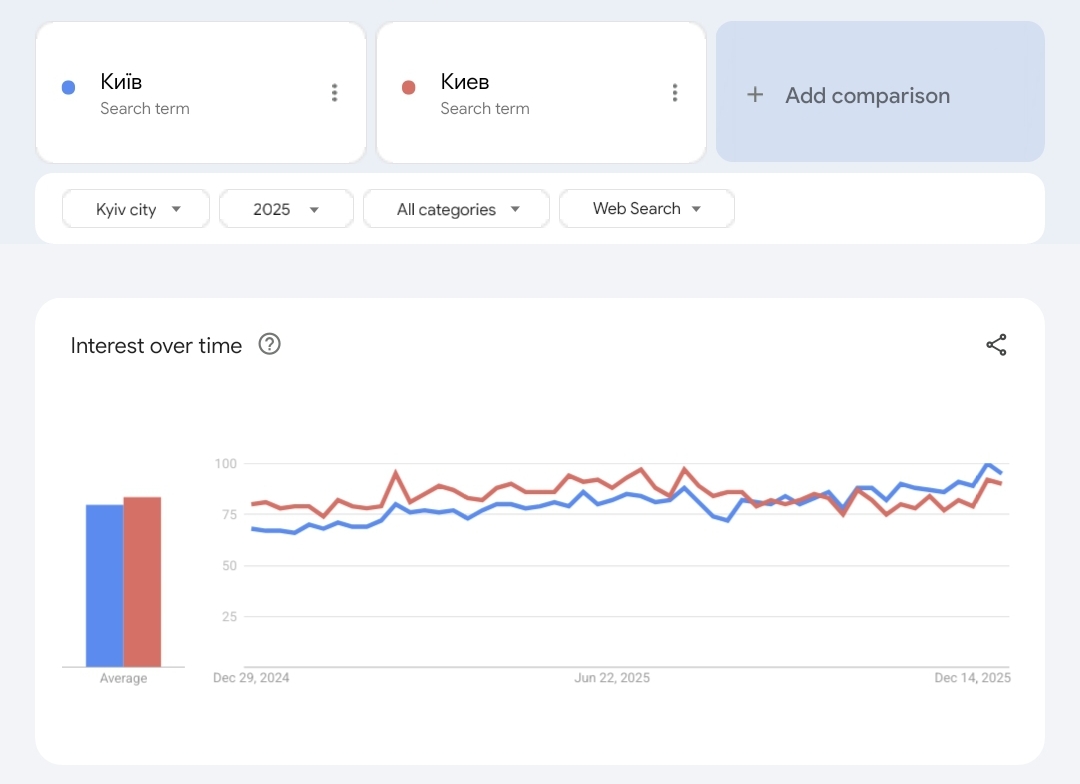Click the red dot beside Киев
This screenshot has width=1080, height=784.
coord(408,88)
